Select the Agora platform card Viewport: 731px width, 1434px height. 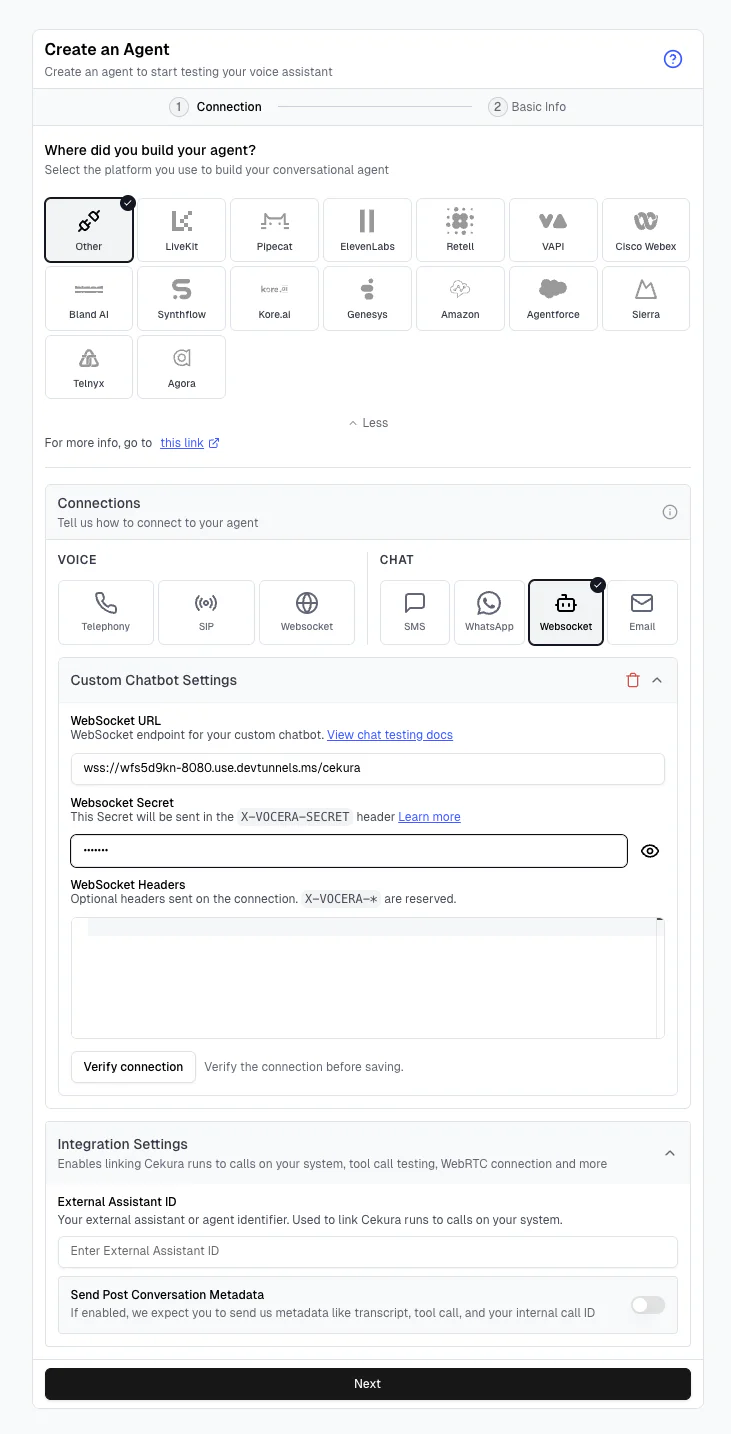click(x=181, y=367)
